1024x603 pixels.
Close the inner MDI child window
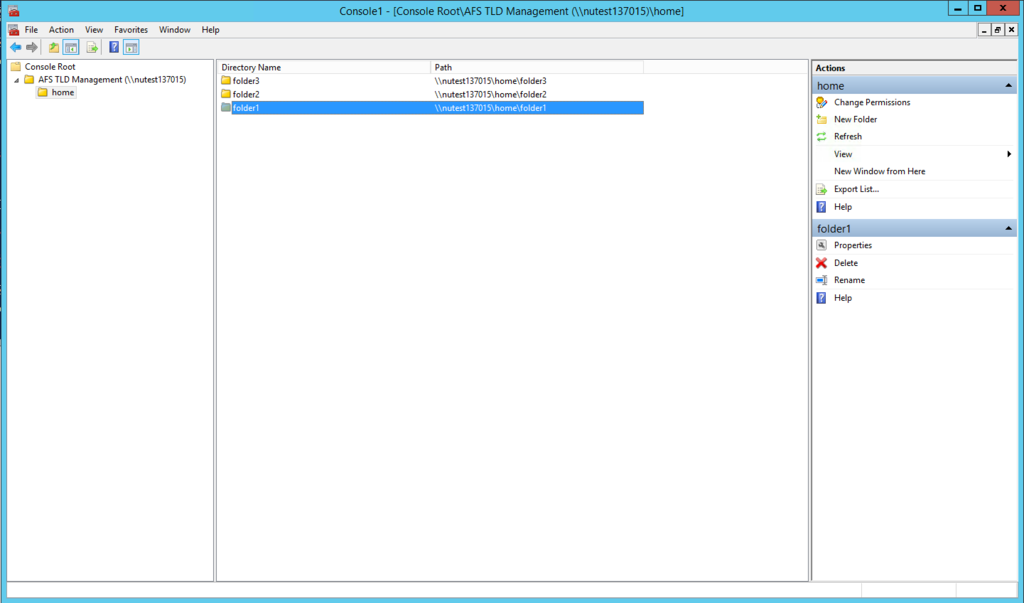click(1011, 30)
